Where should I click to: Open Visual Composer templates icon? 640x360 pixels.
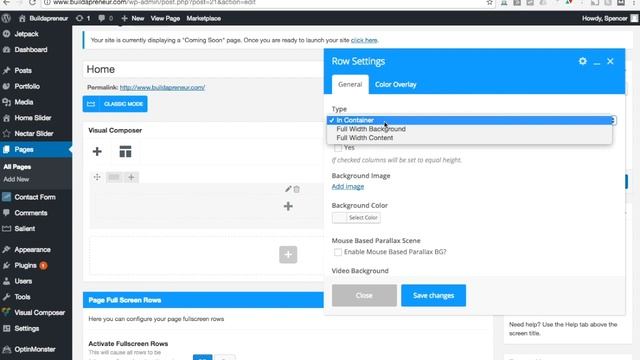(x=125, y=152)
